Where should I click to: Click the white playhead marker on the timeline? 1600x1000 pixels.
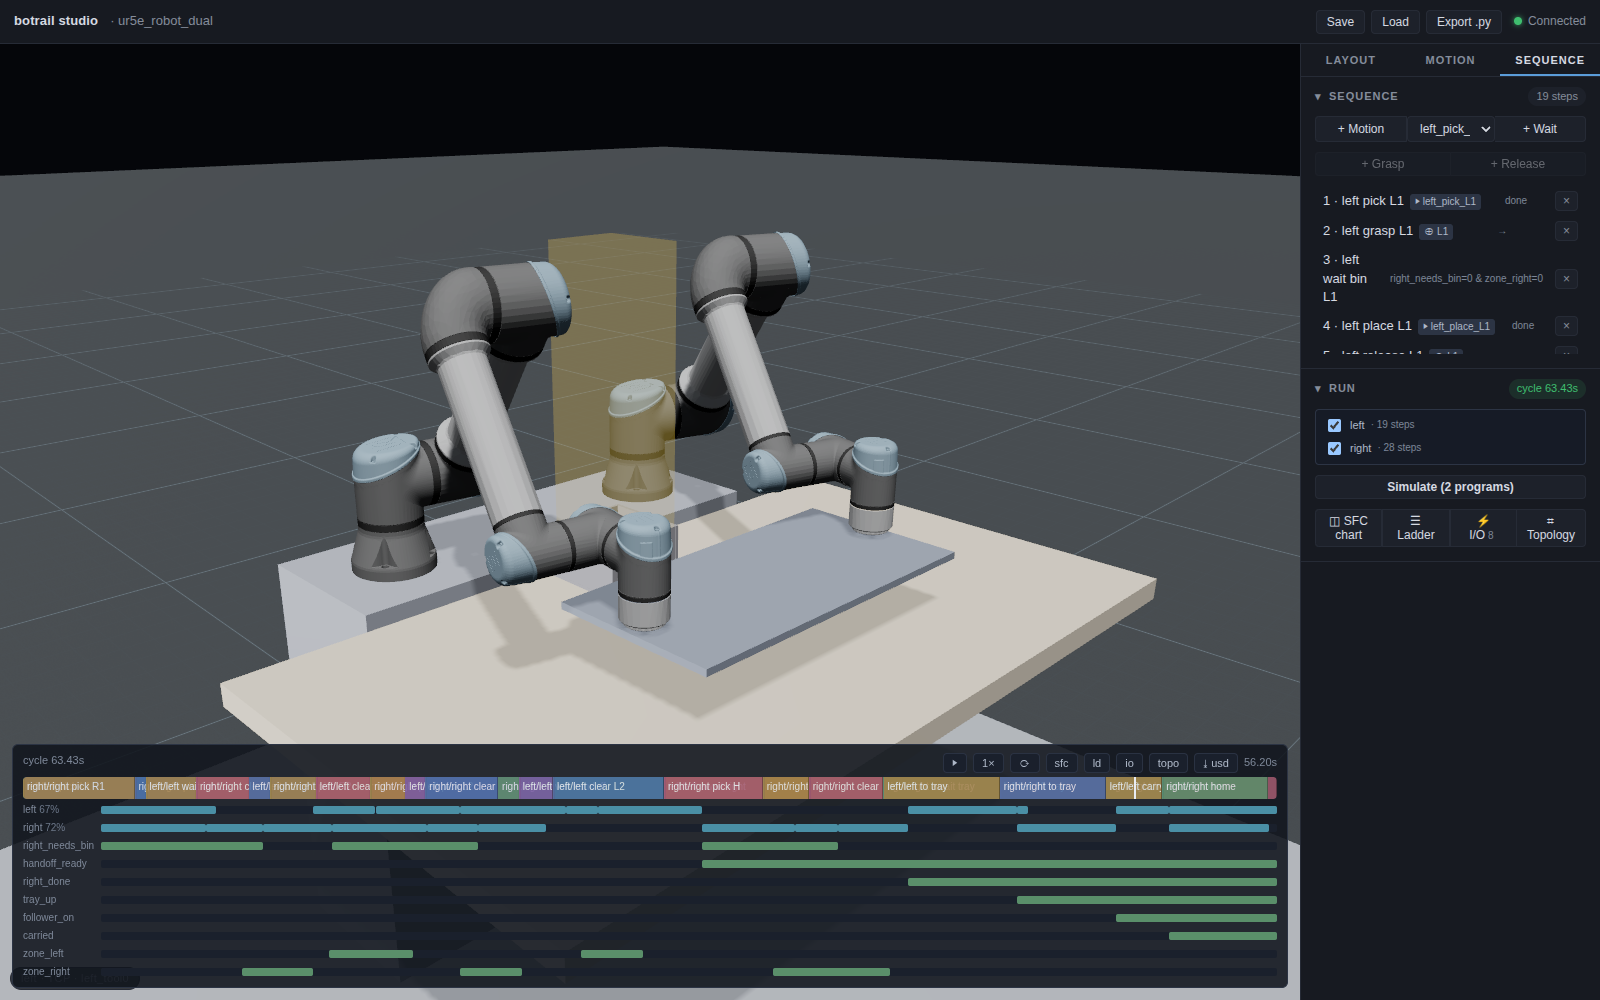tap(1134, 788)
